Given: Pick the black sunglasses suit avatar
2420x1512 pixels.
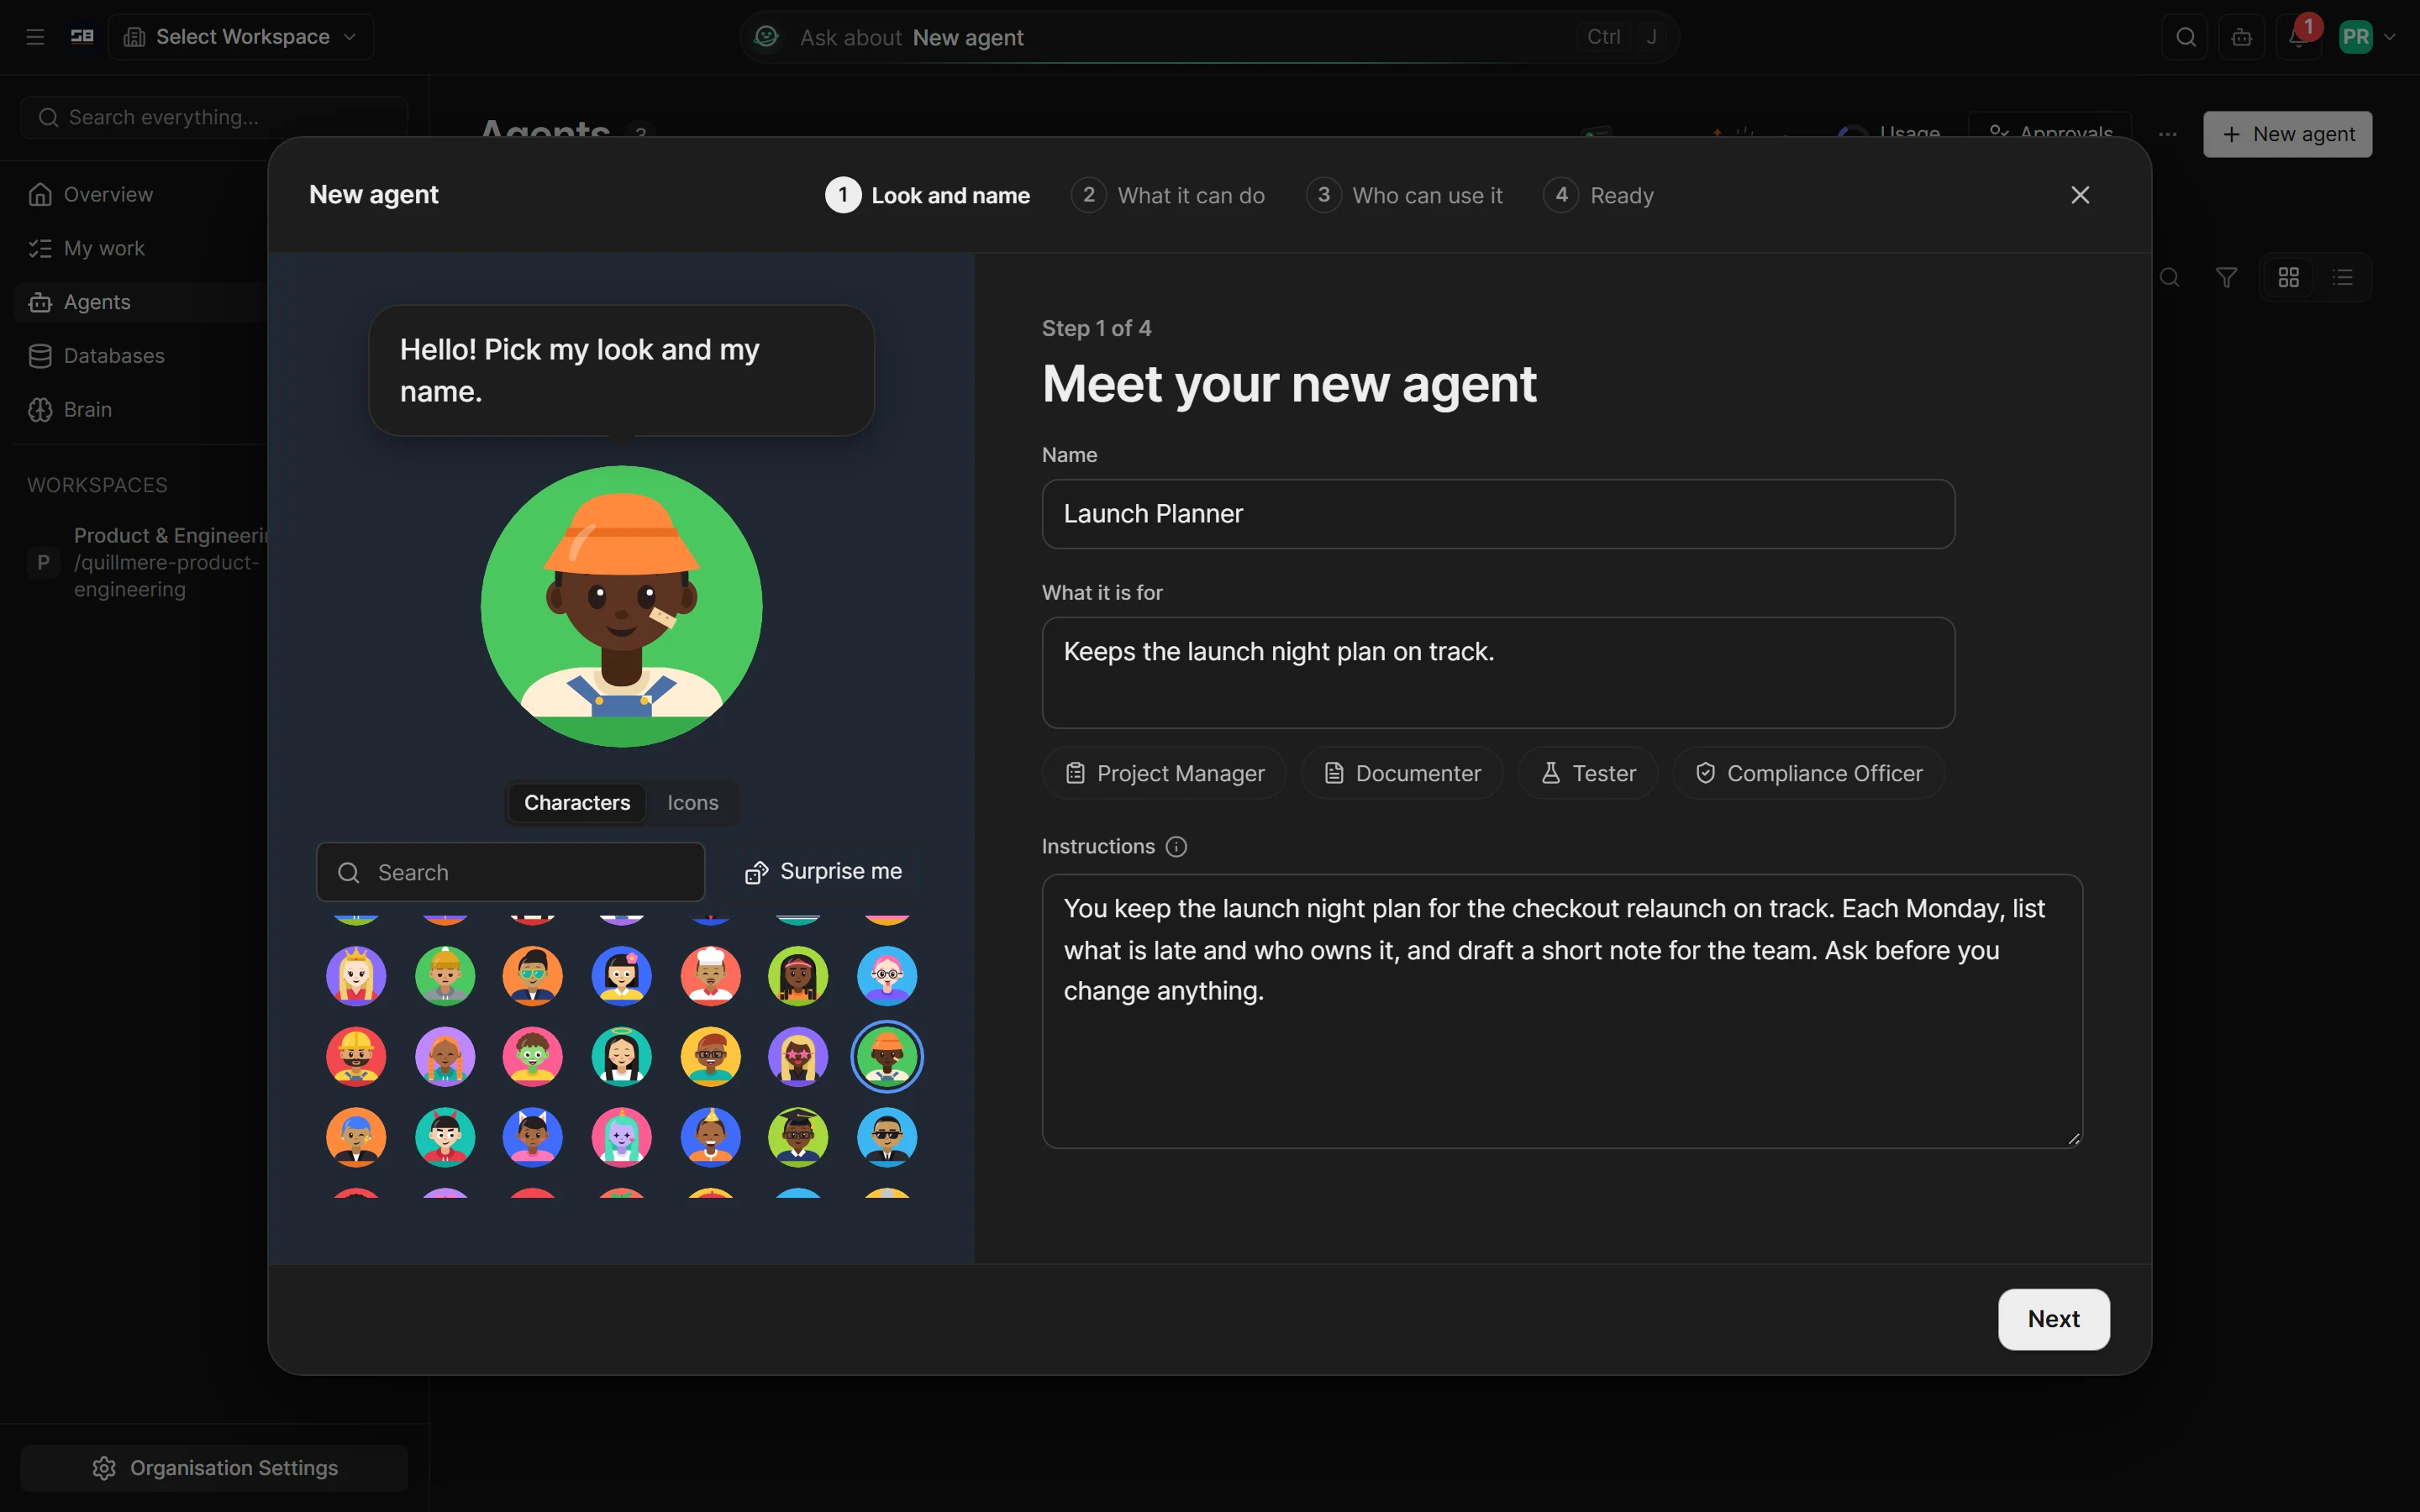Looking at the screenshot, I should click(887, 1137).
